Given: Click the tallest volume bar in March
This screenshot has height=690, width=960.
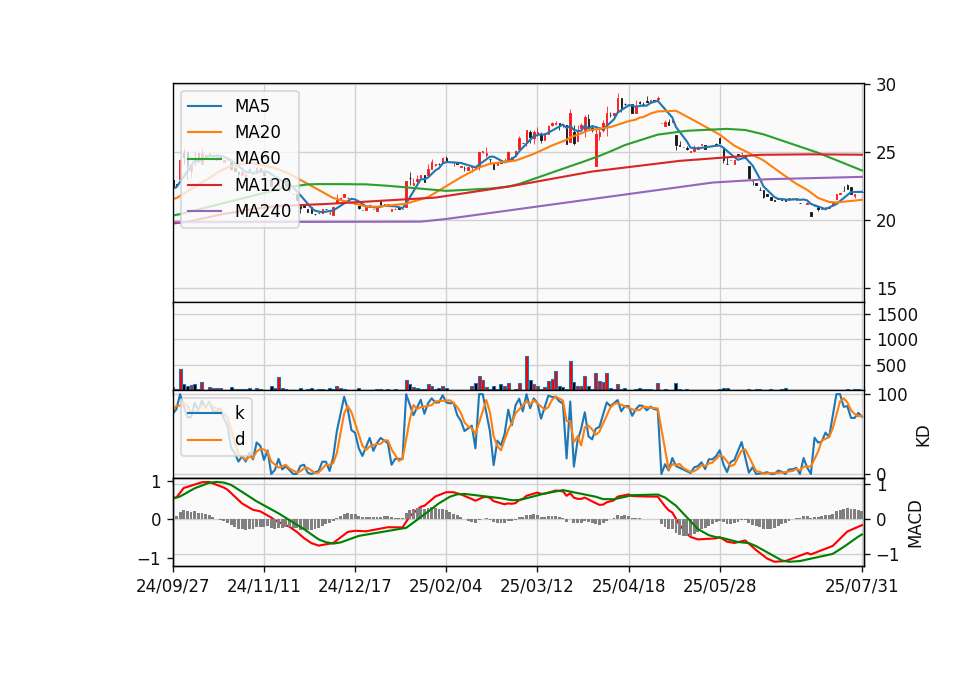Looking at the screenshot, I should (x=527, y=373).
